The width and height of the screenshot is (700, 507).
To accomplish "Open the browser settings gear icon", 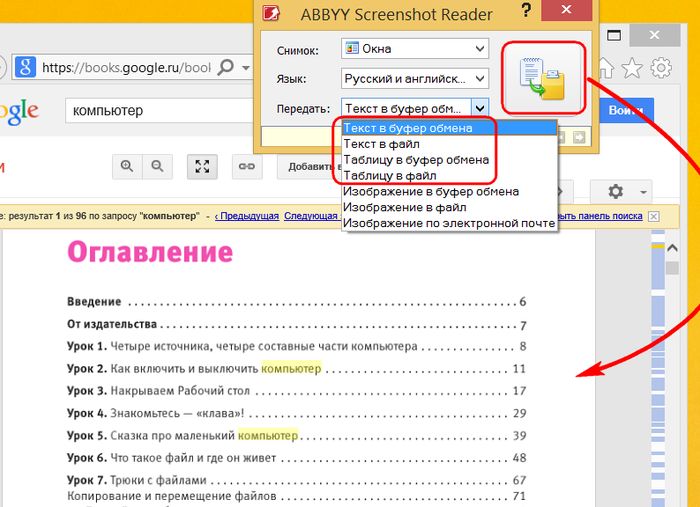I will tap(660, 68).
